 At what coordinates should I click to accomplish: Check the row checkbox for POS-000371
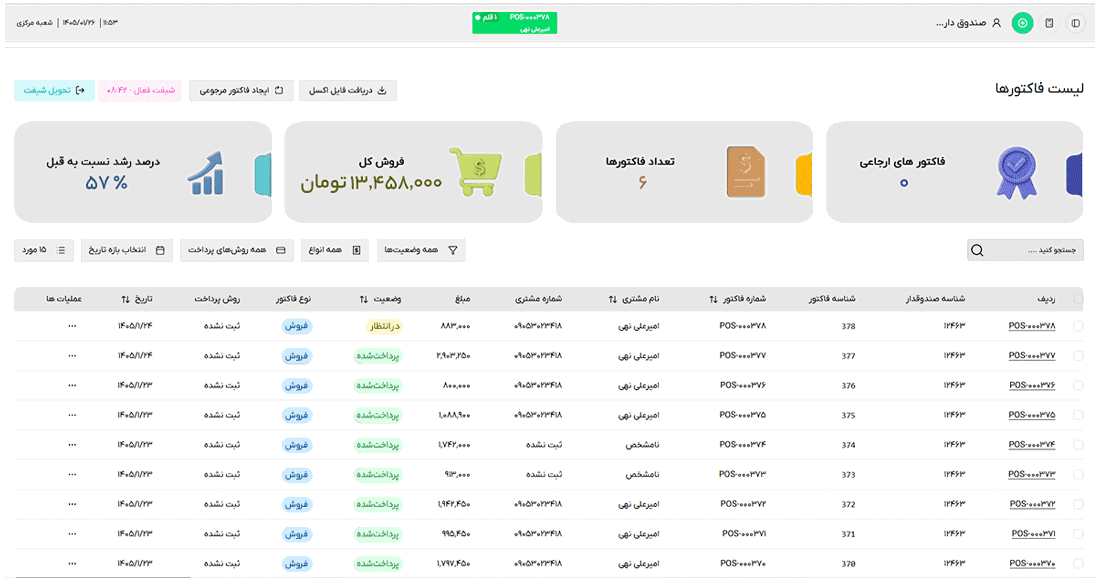(x=1078, y=534)
